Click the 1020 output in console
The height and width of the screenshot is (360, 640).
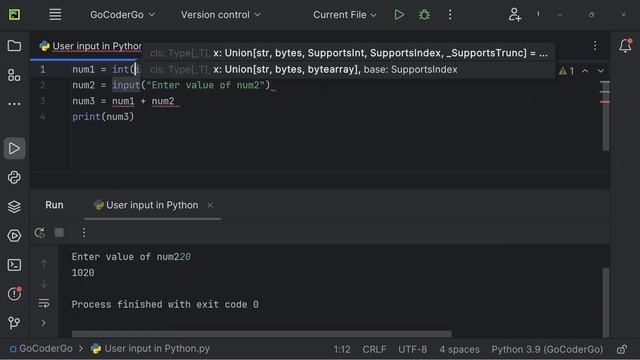coord(83,273)
